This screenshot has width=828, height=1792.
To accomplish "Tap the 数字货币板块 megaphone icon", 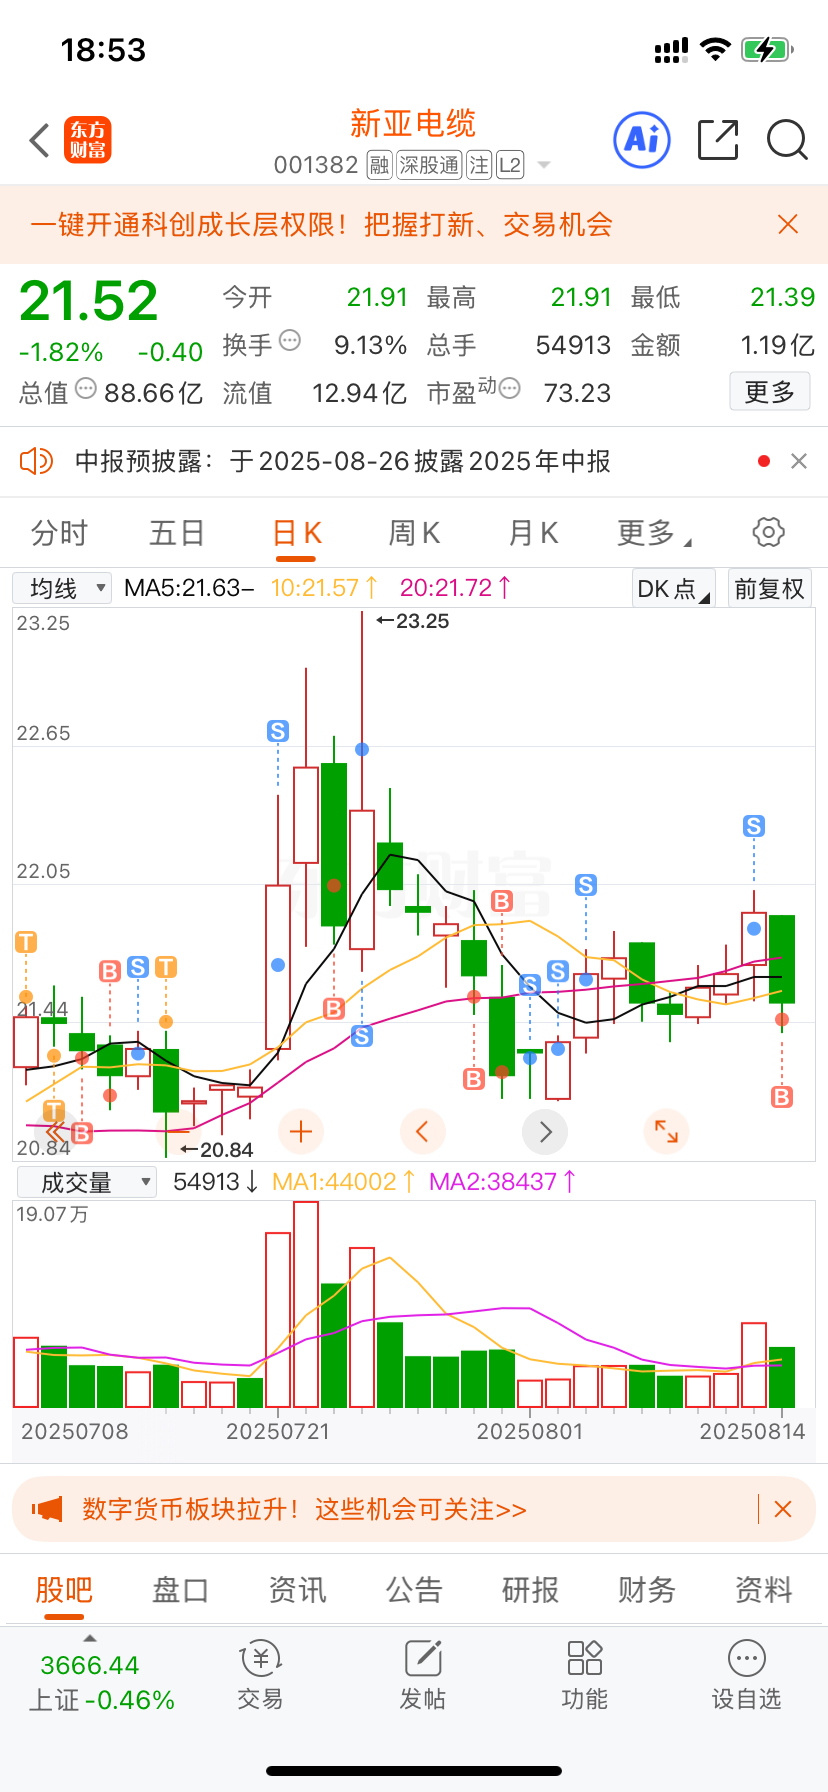I will click(x=47, y=1509).
